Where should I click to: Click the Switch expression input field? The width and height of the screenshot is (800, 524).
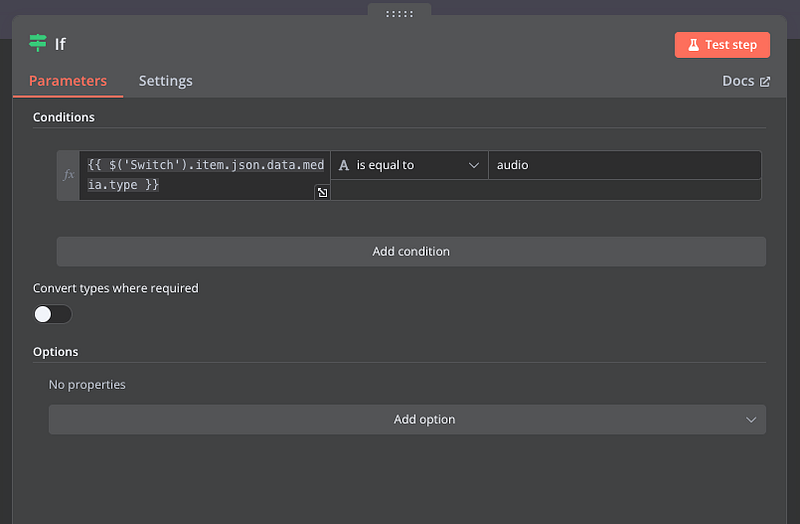tap(205, 175)
